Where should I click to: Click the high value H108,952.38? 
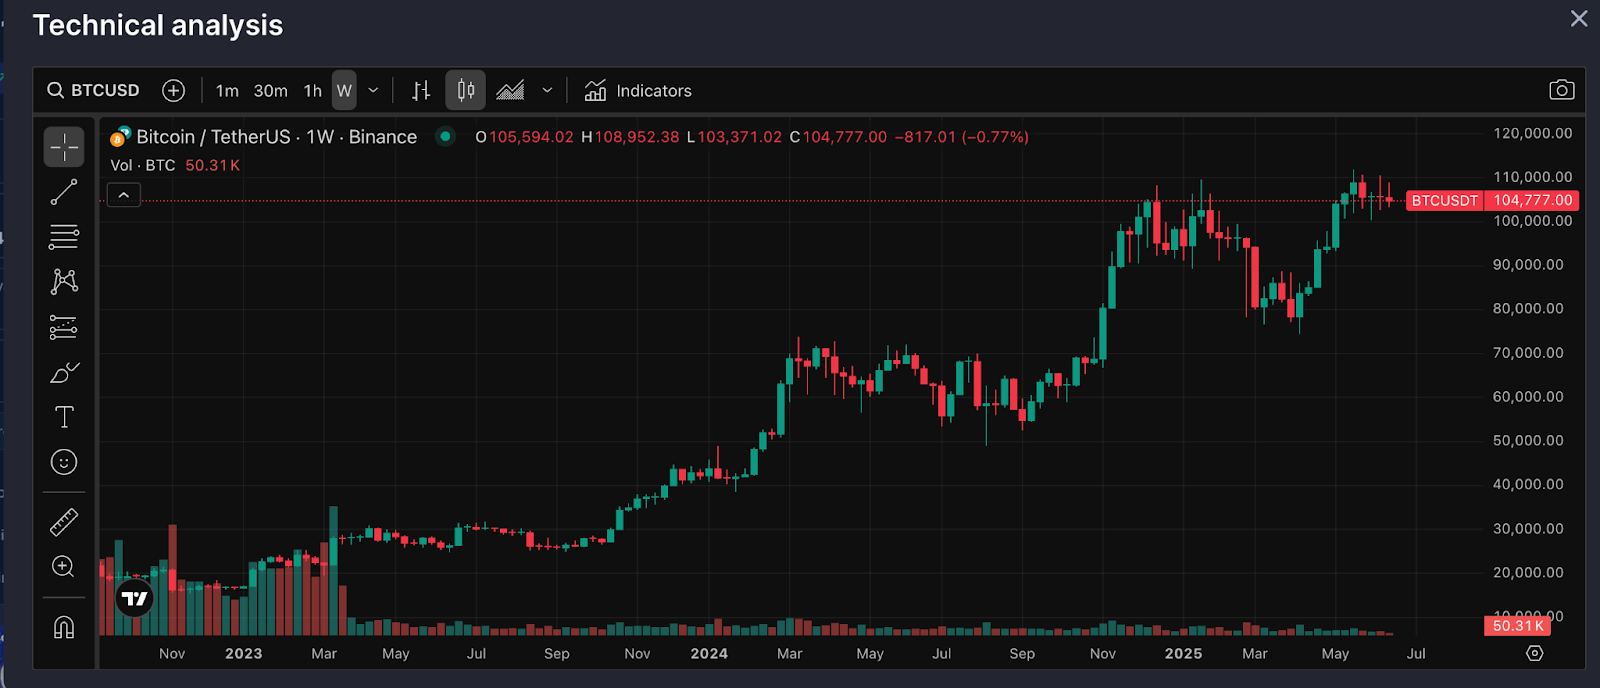coord(630,137)
